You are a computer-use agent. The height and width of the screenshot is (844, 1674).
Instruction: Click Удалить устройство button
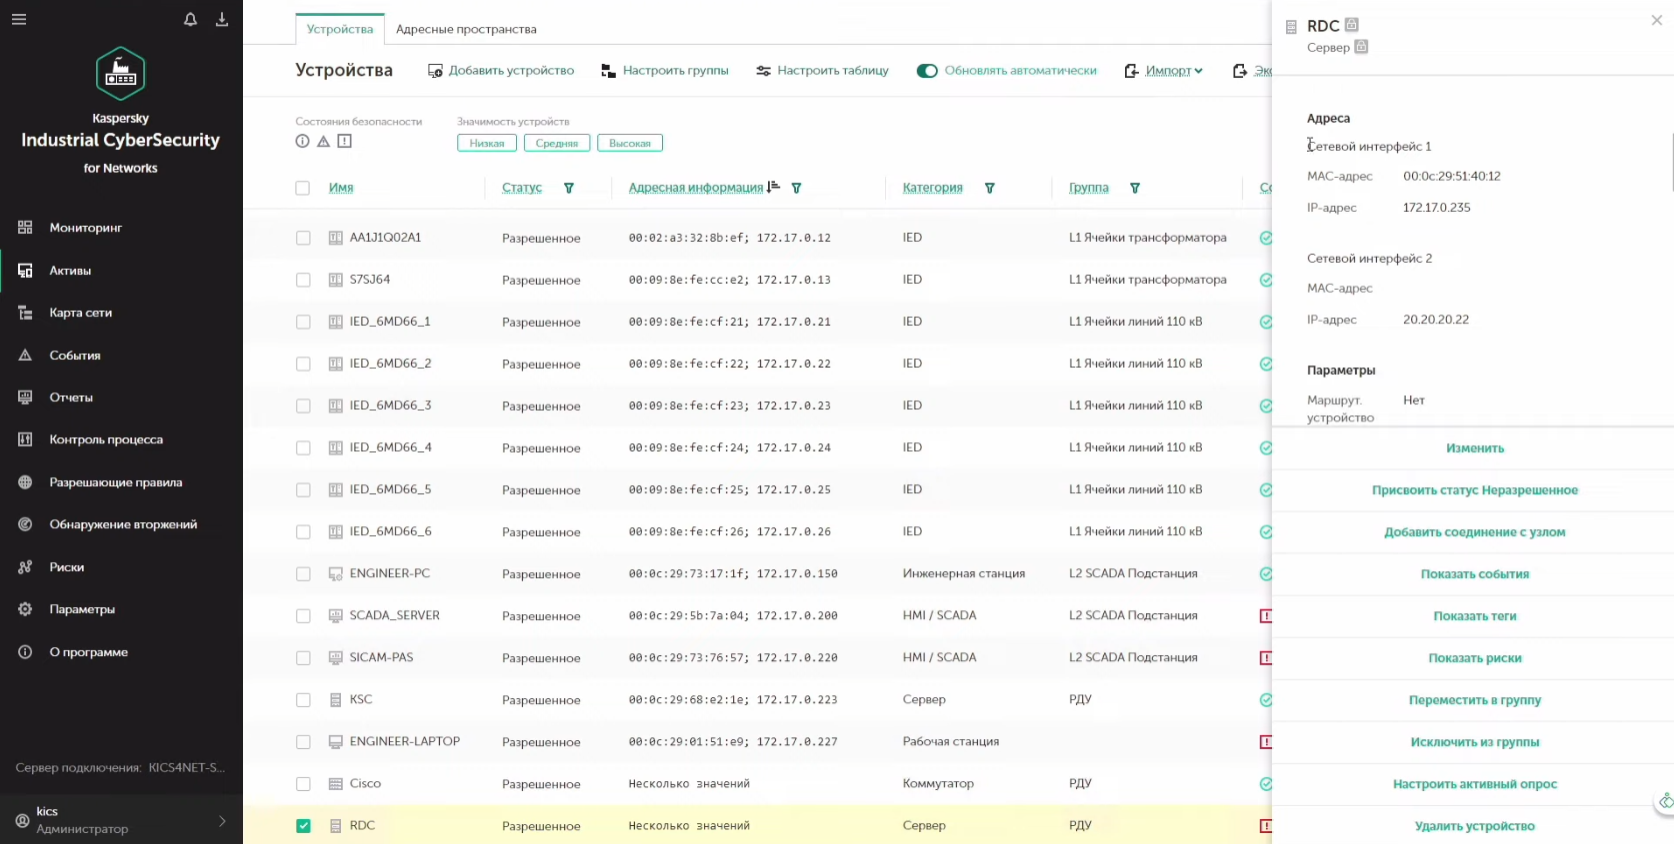click(x=1475, y=826)
